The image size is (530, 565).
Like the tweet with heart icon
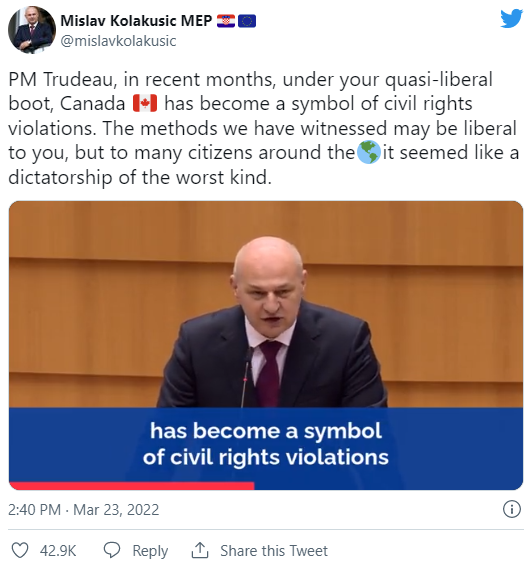(20, 550)
